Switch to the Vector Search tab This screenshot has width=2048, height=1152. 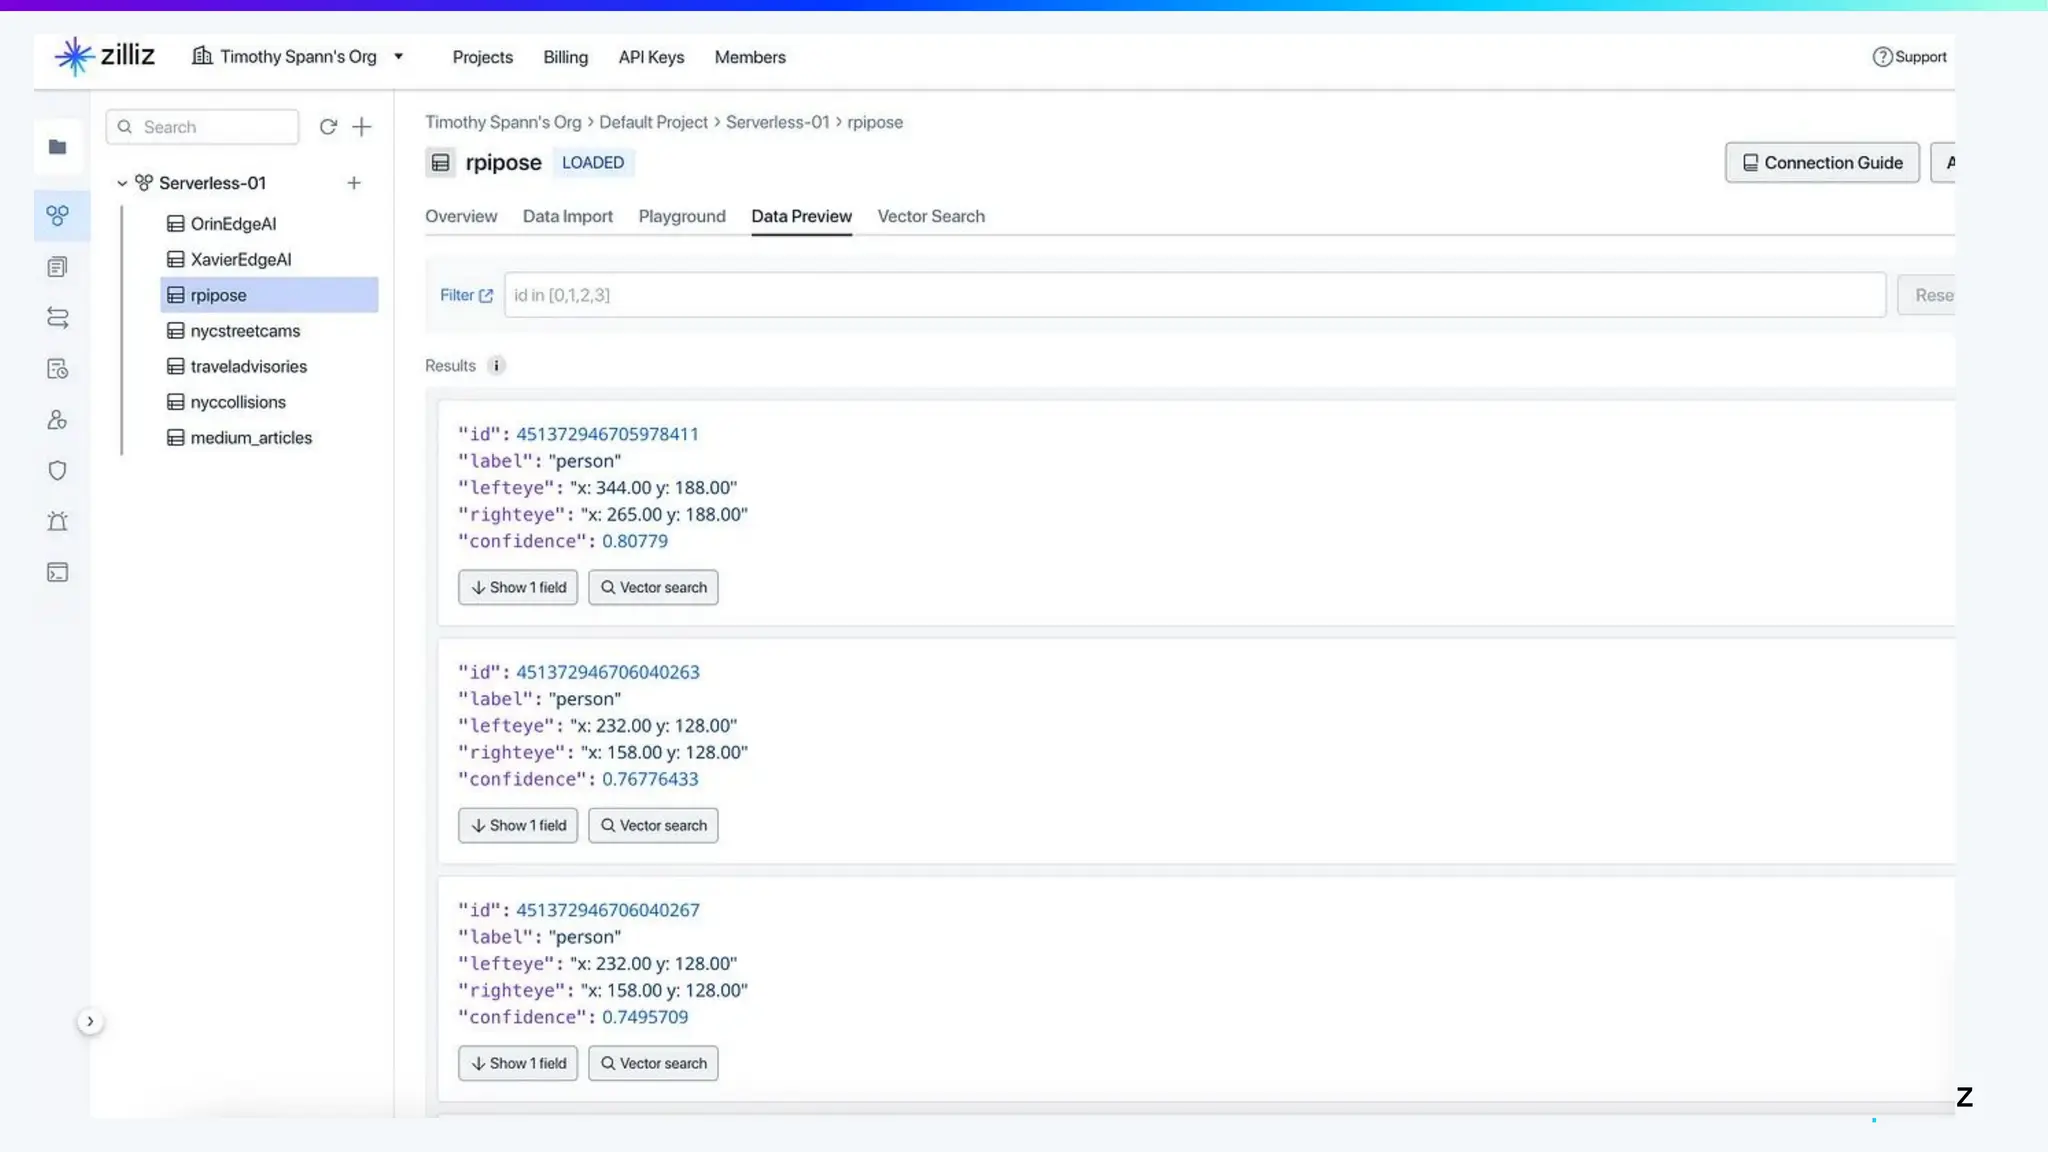[x=931, y=216]
